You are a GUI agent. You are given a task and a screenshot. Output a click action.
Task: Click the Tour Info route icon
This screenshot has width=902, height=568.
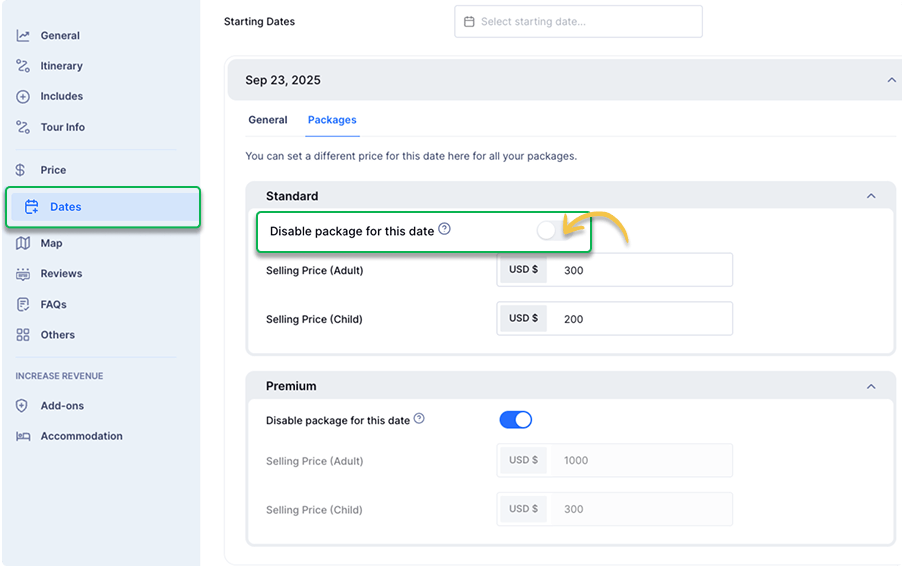[x=23, y=127]
